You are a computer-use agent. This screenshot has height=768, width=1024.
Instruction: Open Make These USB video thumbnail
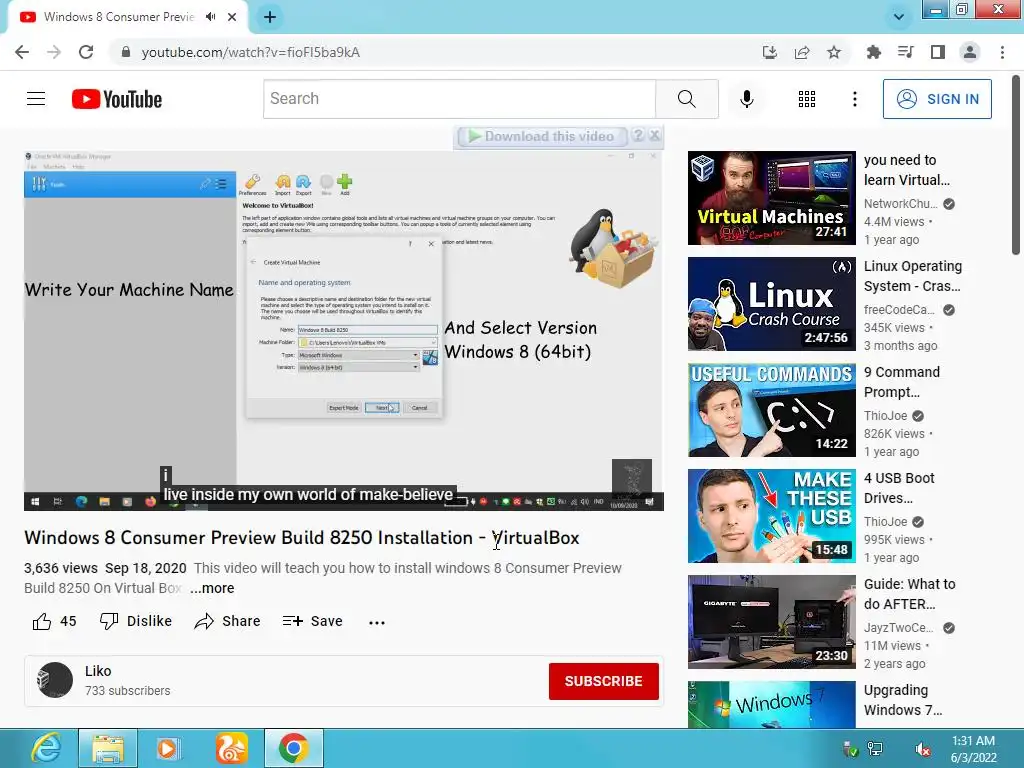[771, 516]
